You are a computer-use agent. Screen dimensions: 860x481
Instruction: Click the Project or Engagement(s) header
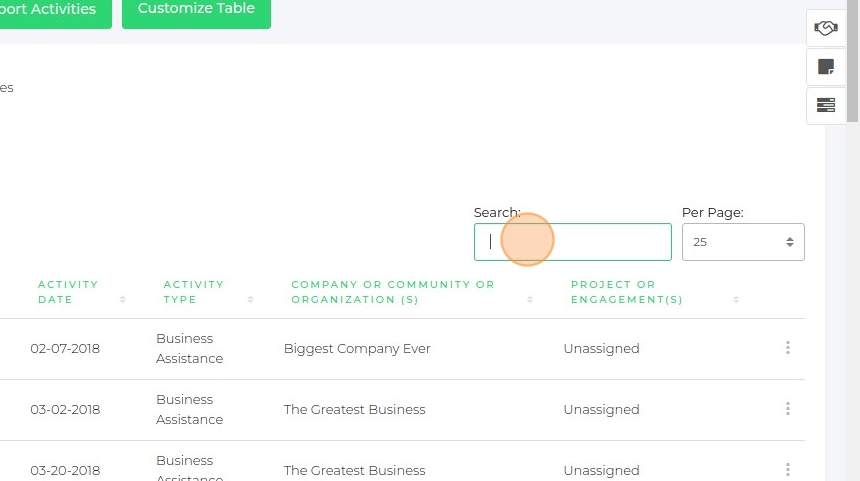pos(627,292)
